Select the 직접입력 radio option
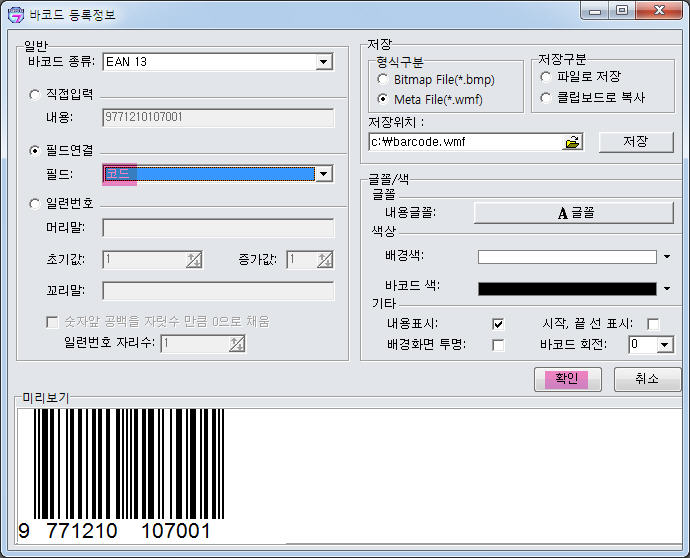This screenshot has height=558, width=690. click(34, 95)
